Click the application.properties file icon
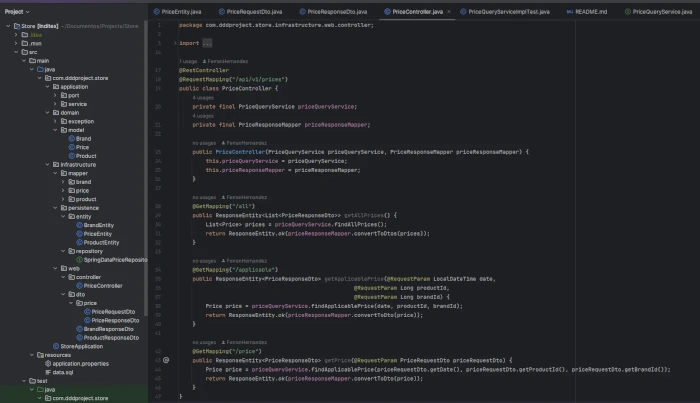This screenshot has width=700, height=403. 48,363
